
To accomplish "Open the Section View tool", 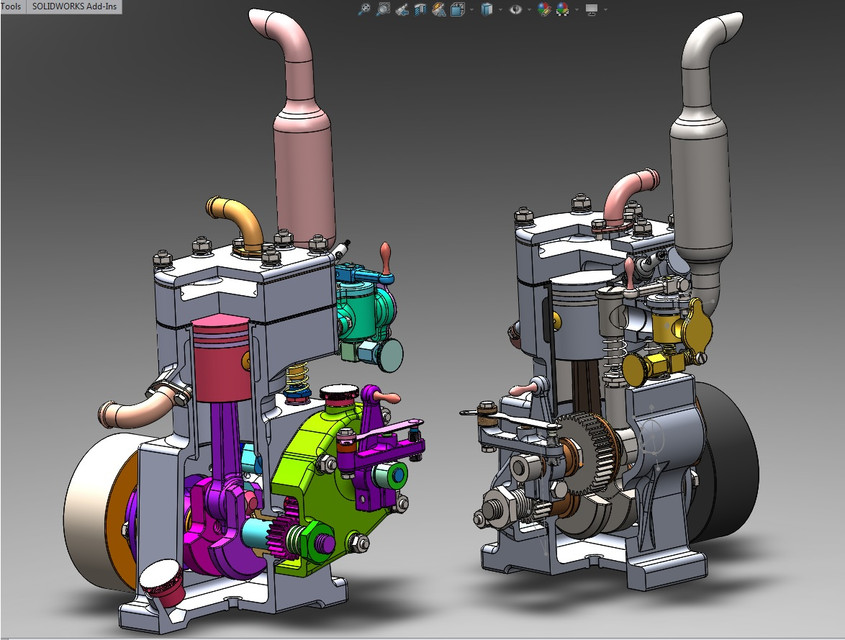I will point(419,8).
